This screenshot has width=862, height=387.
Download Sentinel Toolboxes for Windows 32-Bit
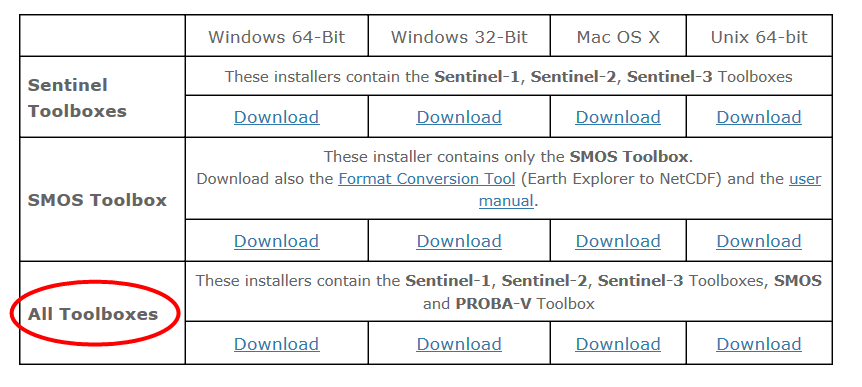coord(459,117)
